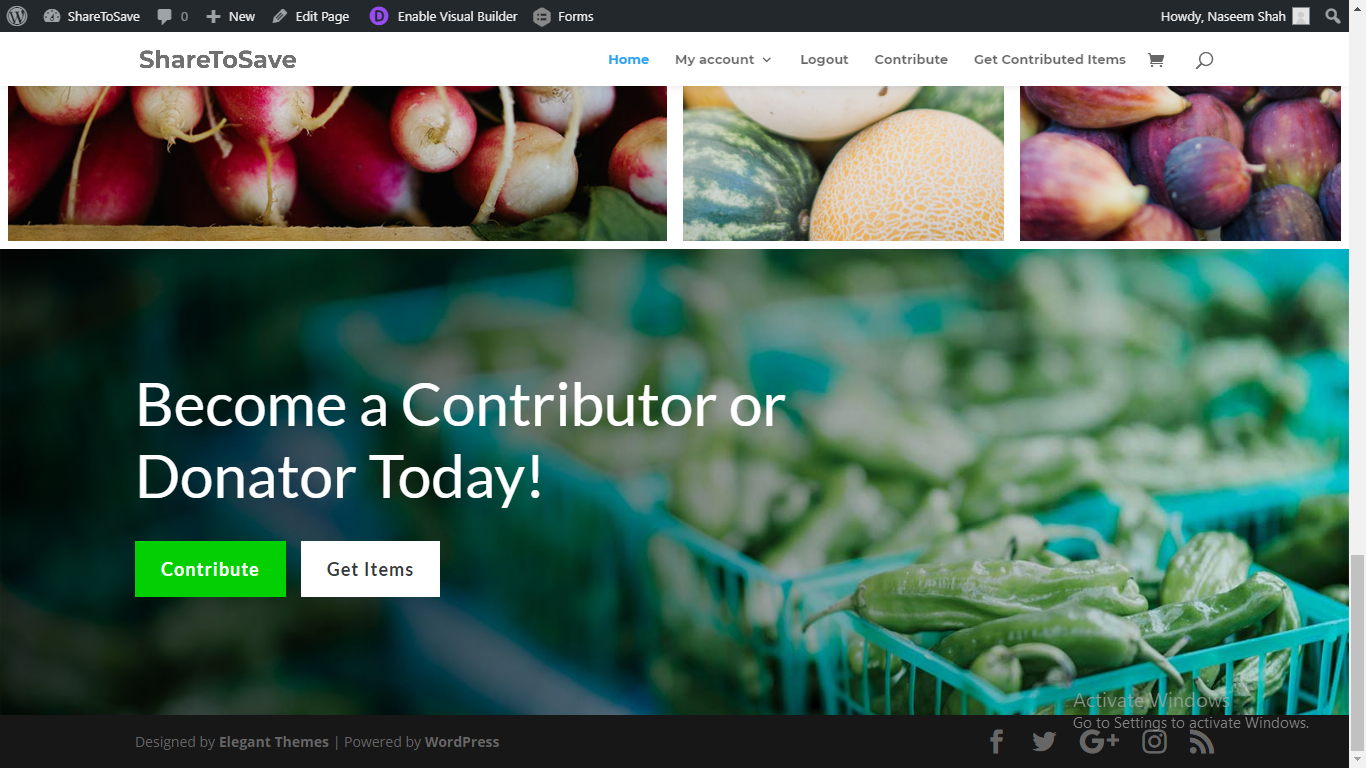Go to Get Contributed Items page

point(1050,60)
